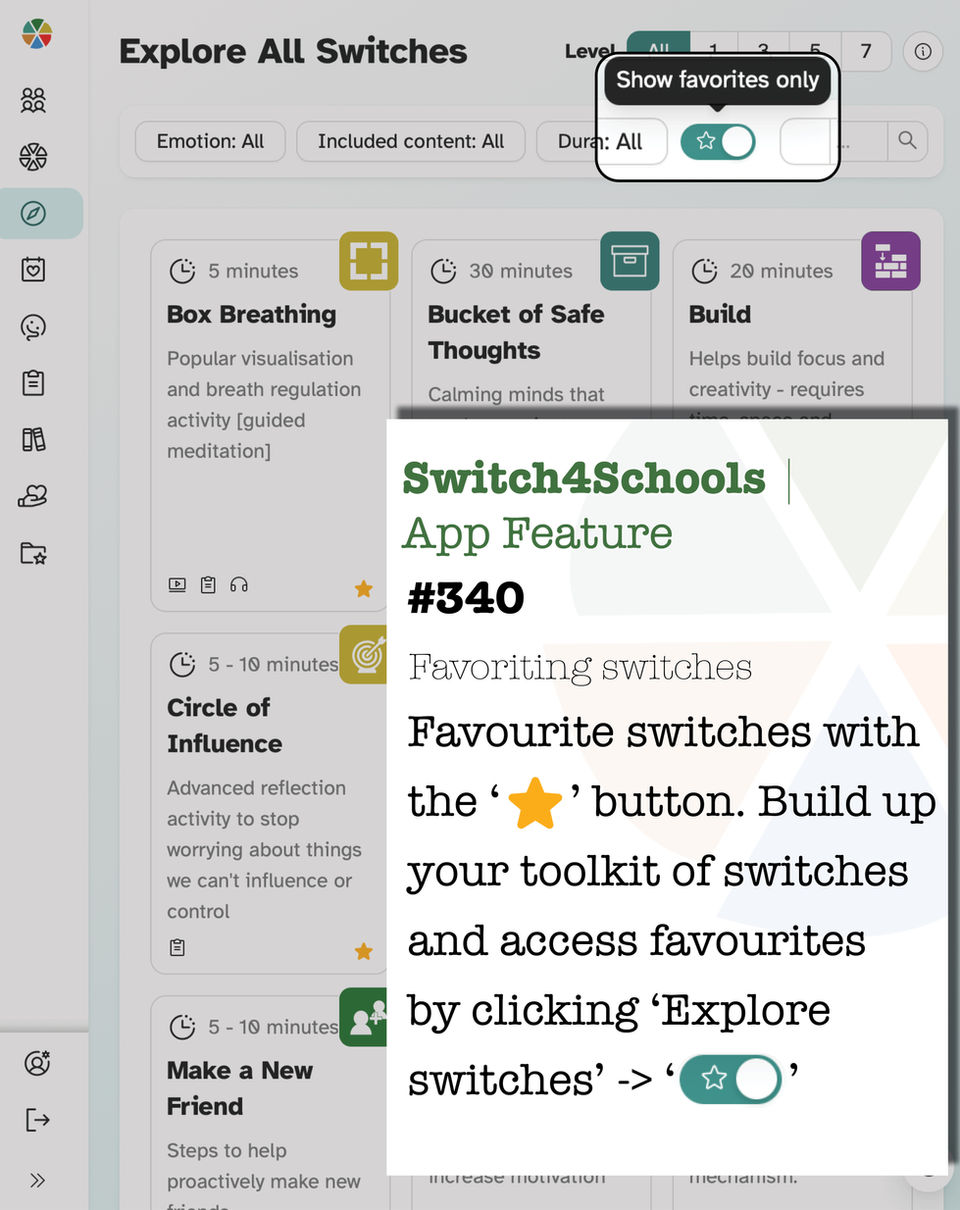
Task: Click the Bucket of Safe Thoughts archive icon
Action: pos(630,261)
